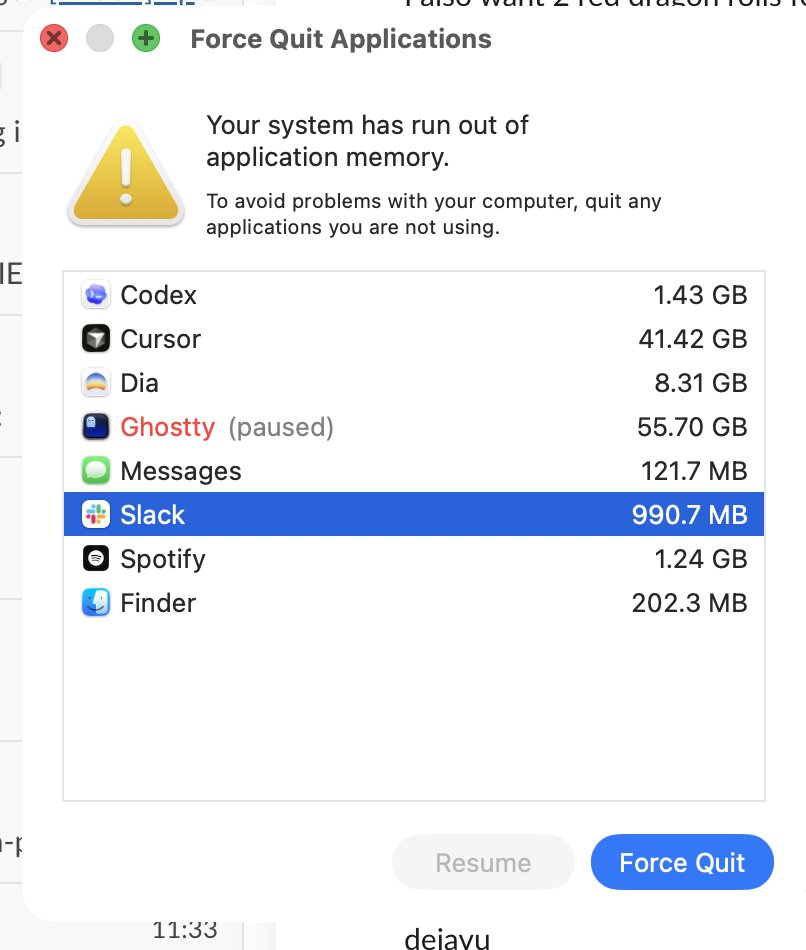Click the 41.42 GB memory value

pyautogui.click(x=693, y=339)
